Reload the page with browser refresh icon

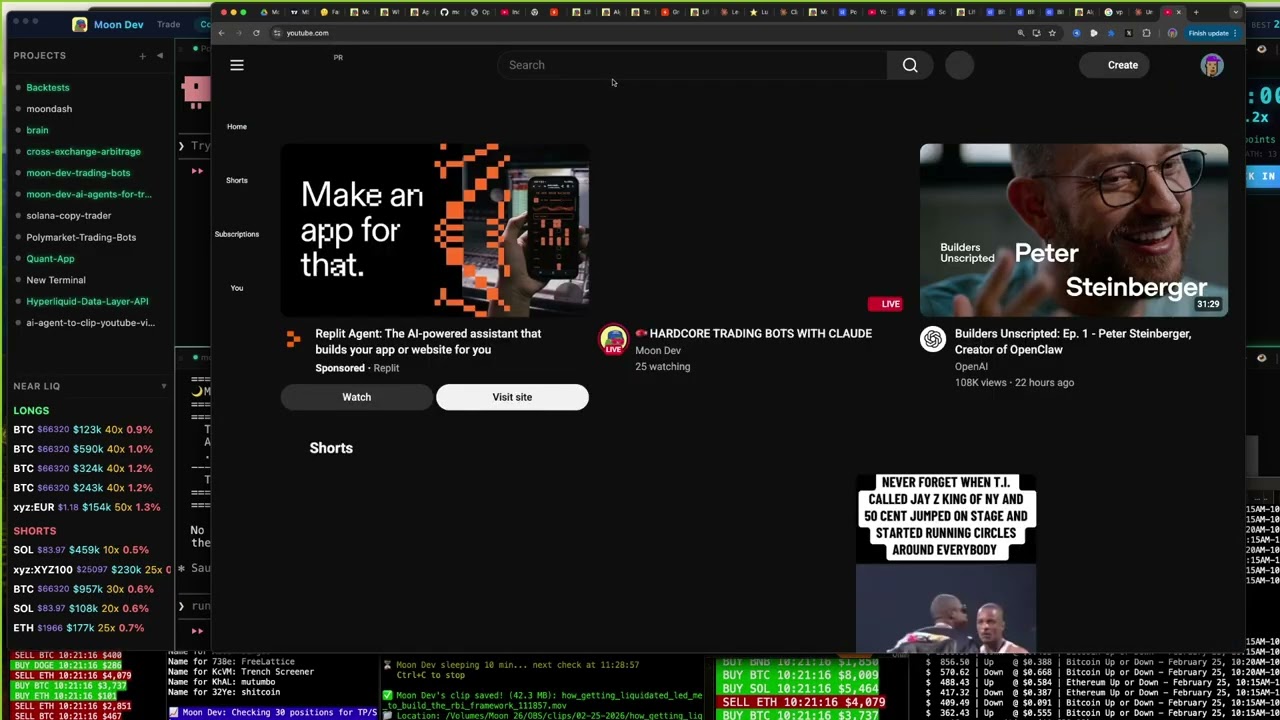click(256, 33)
